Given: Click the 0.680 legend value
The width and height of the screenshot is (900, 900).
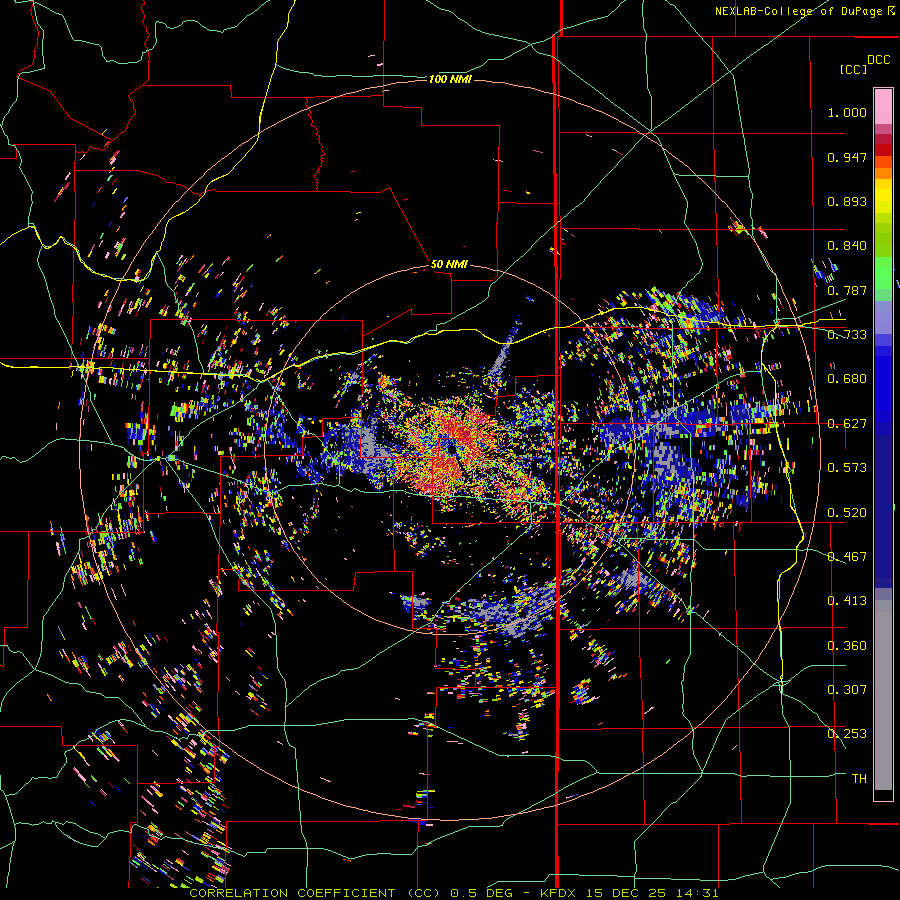Looking at the screenshot, I should [847, 379].
